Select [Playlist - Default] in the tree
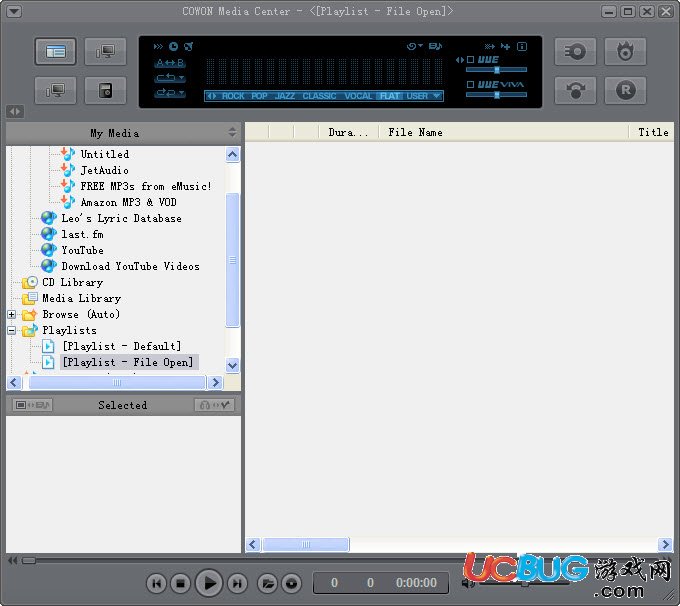 click(x=121, y=346)
